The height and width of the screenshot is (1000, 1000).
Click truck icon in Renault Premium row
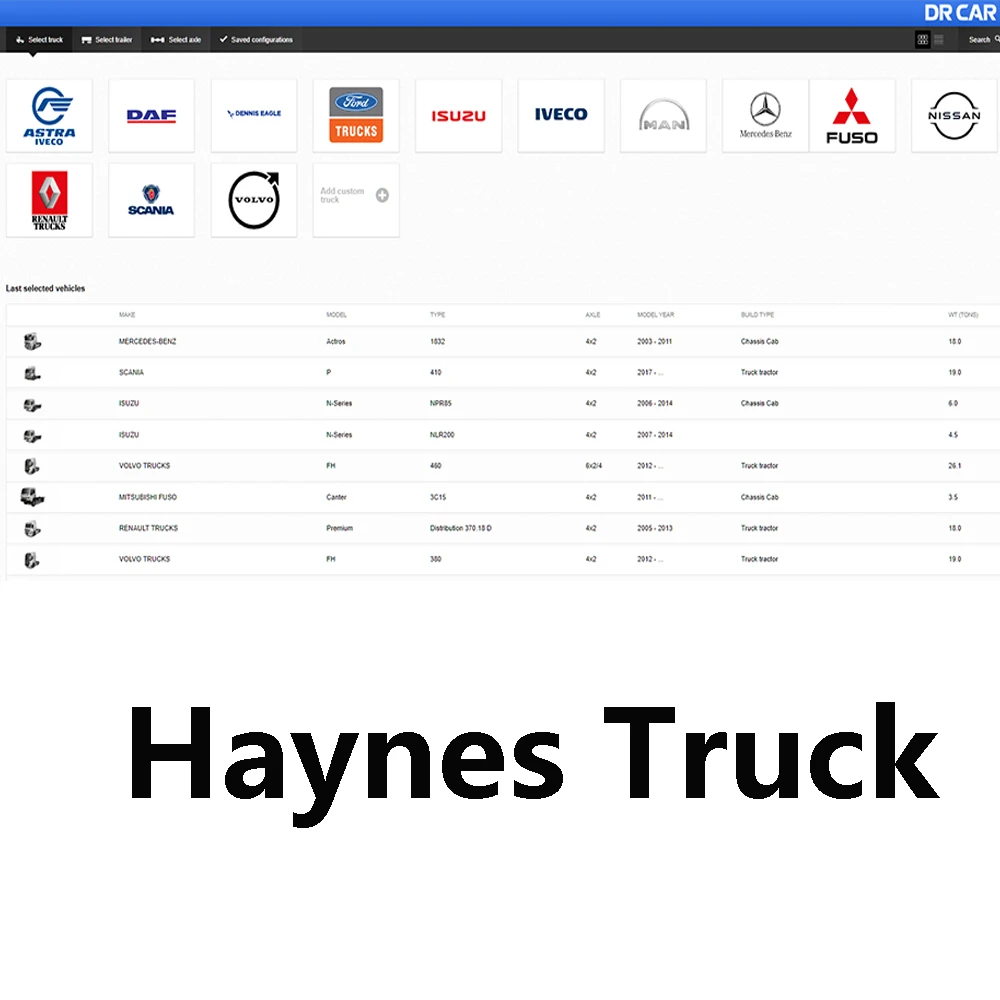tap(32, 528)
